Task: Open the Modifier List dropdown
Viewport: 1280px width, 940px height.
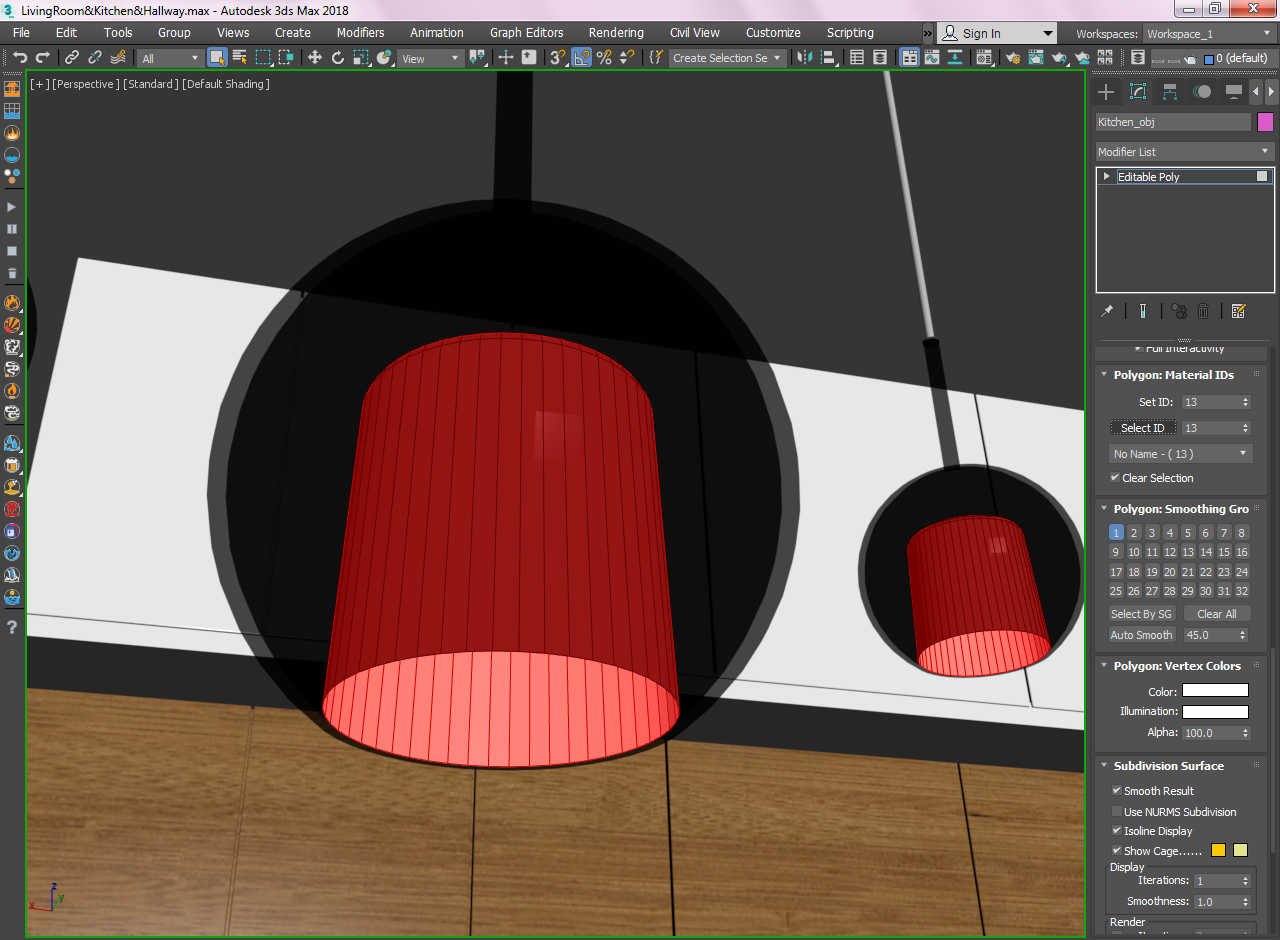Action: point(1184,152)
